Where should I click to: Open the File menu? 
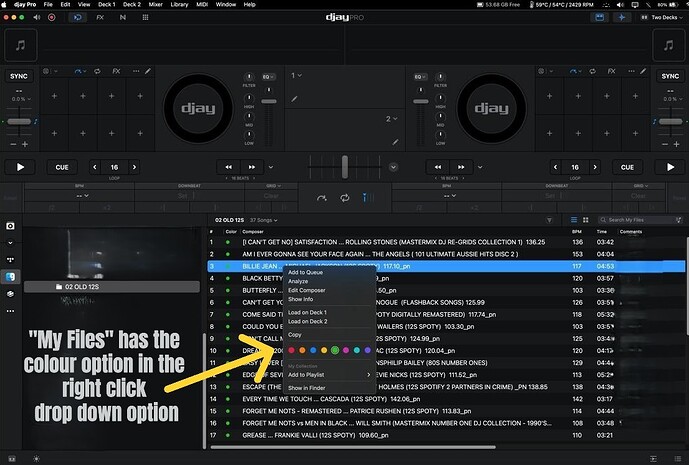tap(48, 4)
